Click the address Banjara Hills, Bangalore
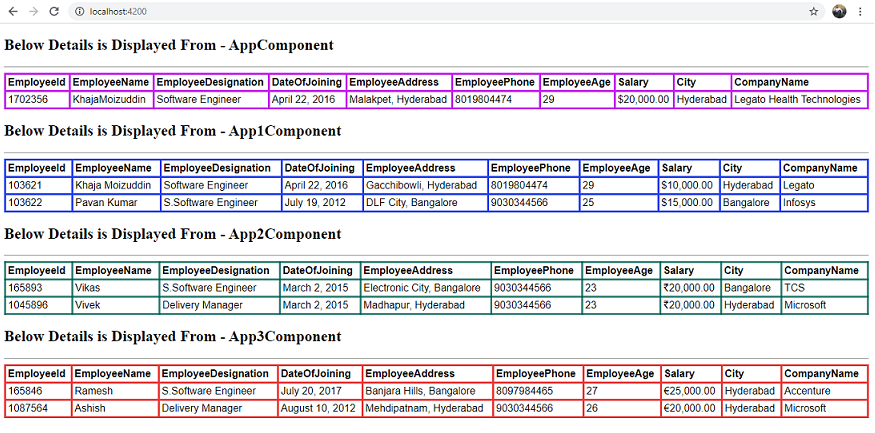The image size is (875, 433). point(420,391)
